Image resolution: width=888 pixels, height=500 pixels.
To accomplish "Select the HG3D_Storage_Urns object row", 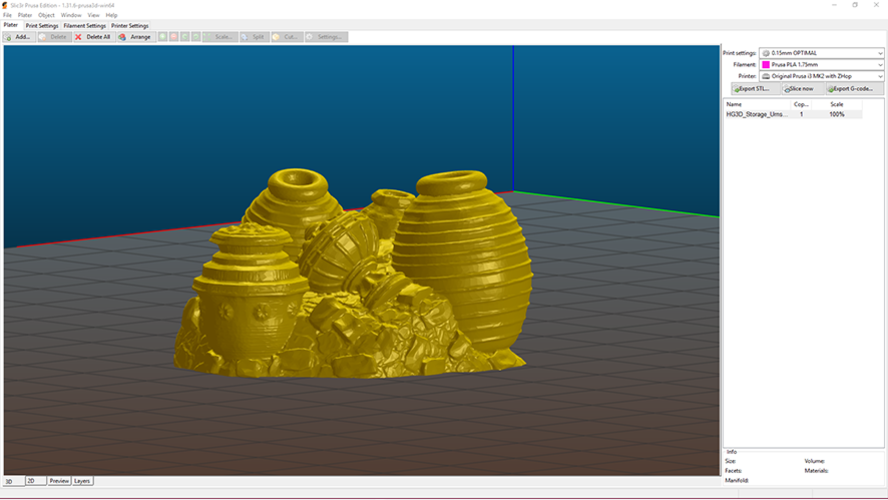I will coord(793,114).
